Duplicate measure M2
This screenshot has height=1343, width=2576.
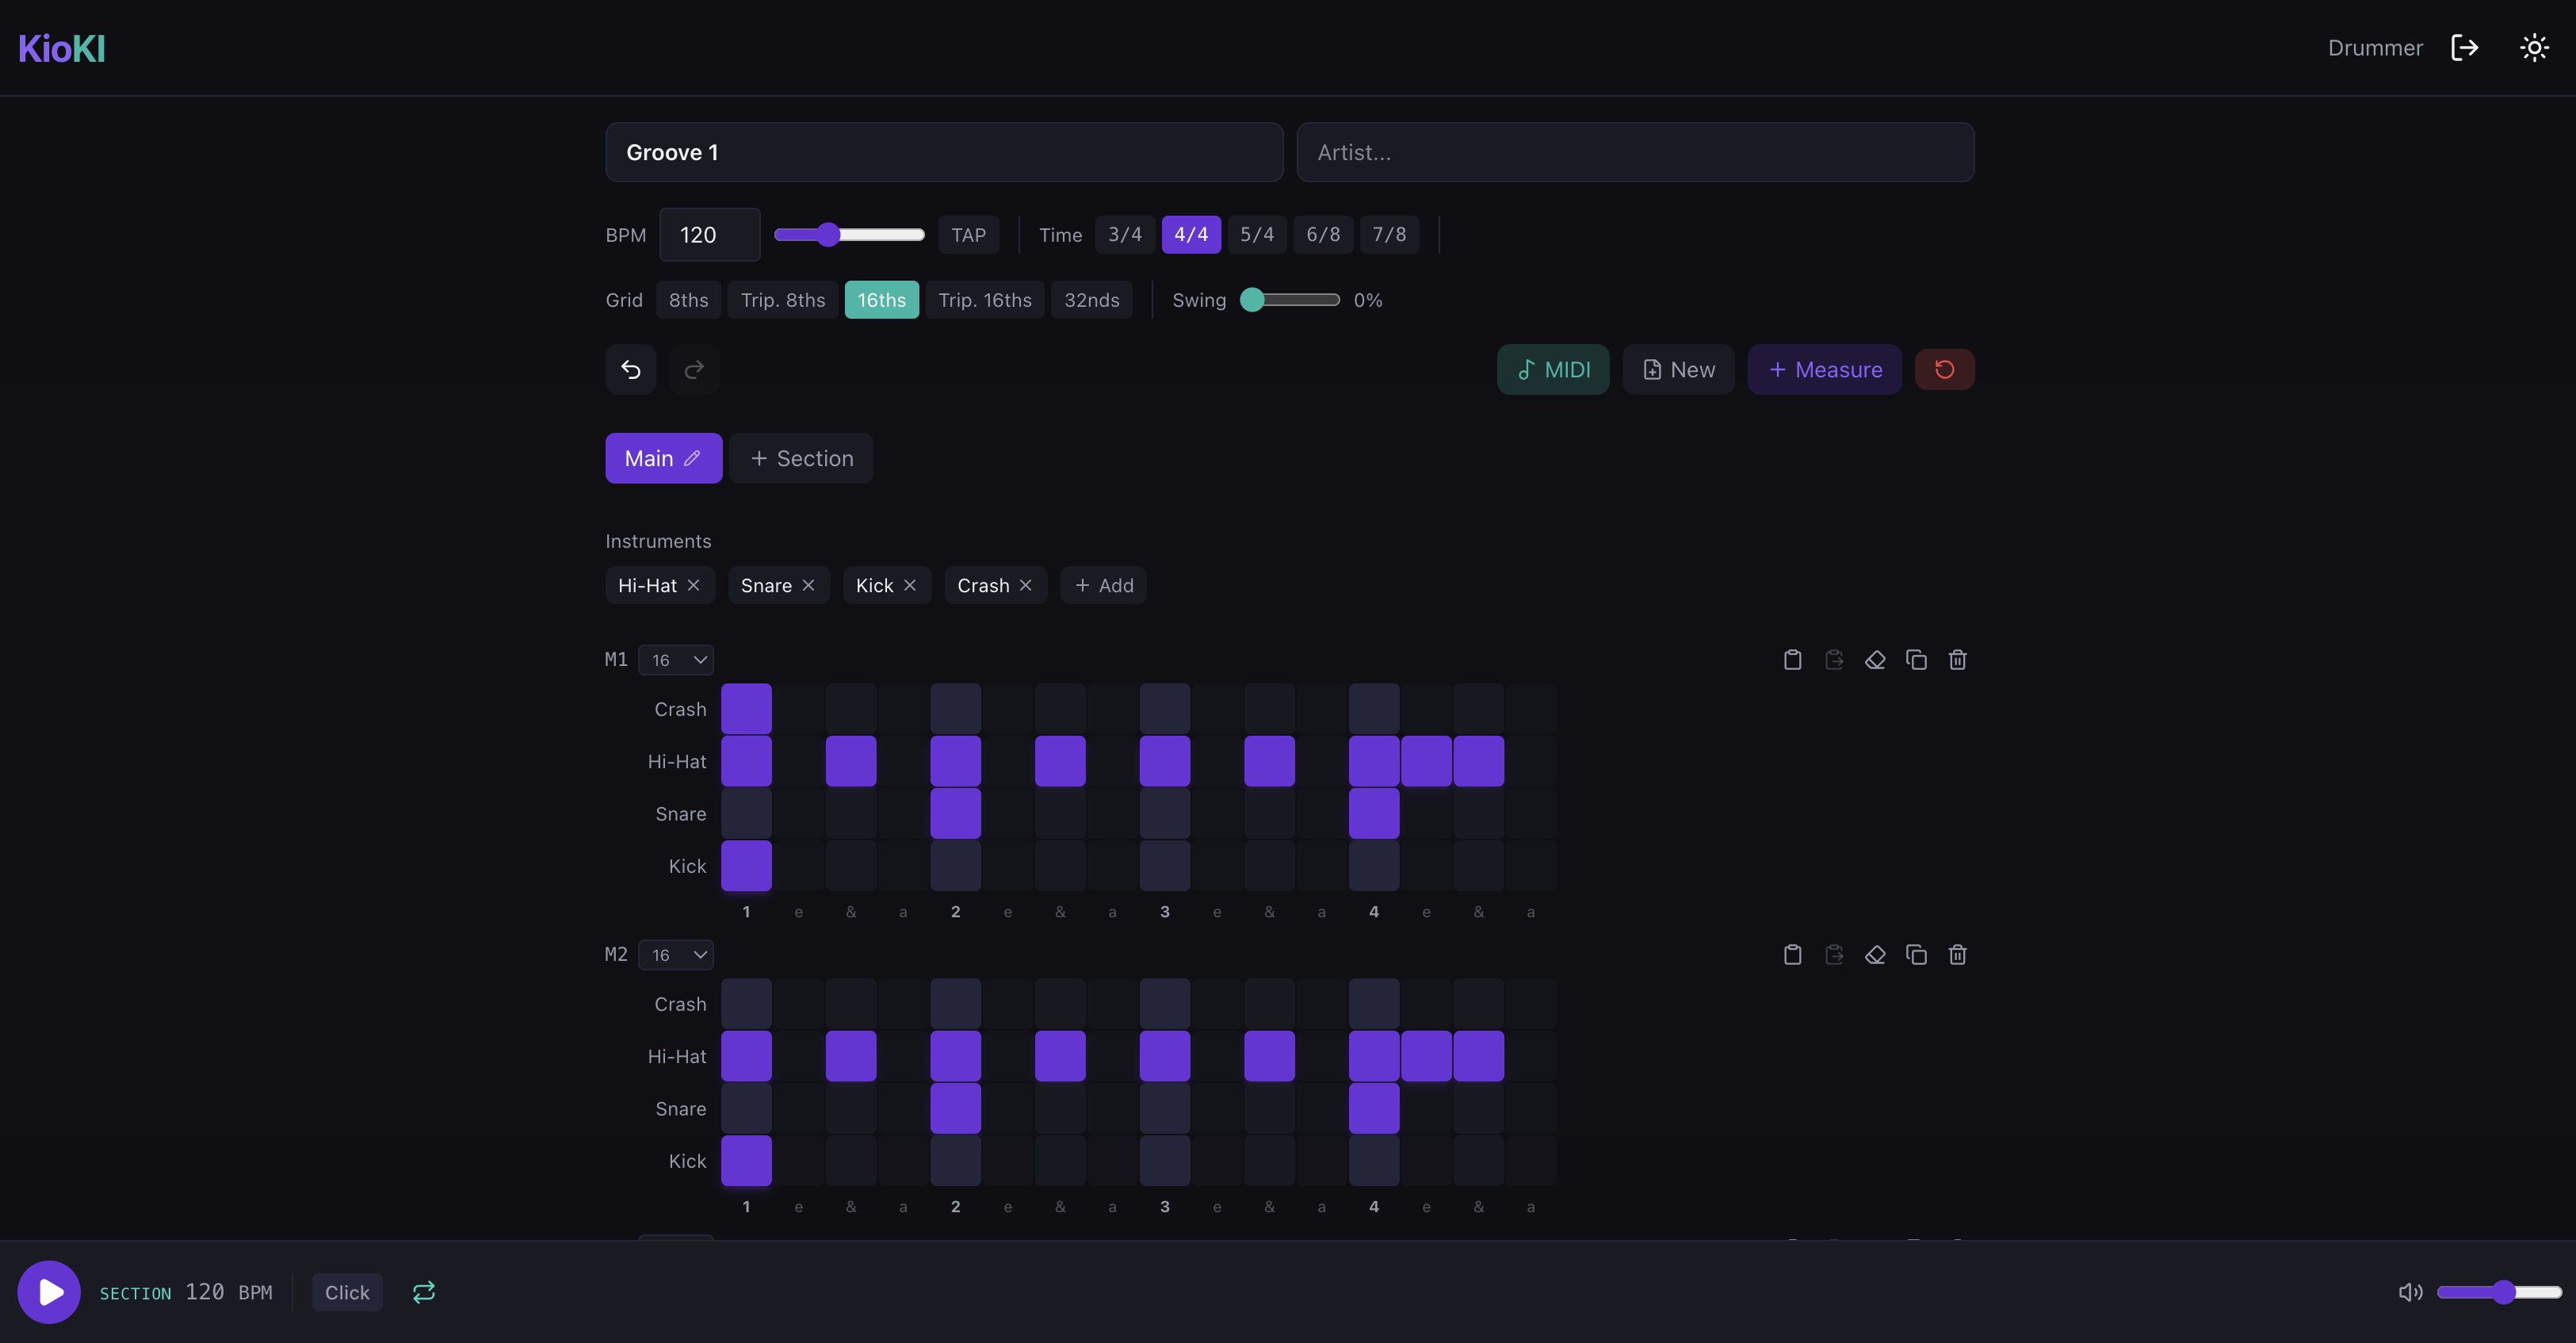tap(1917, 954)
